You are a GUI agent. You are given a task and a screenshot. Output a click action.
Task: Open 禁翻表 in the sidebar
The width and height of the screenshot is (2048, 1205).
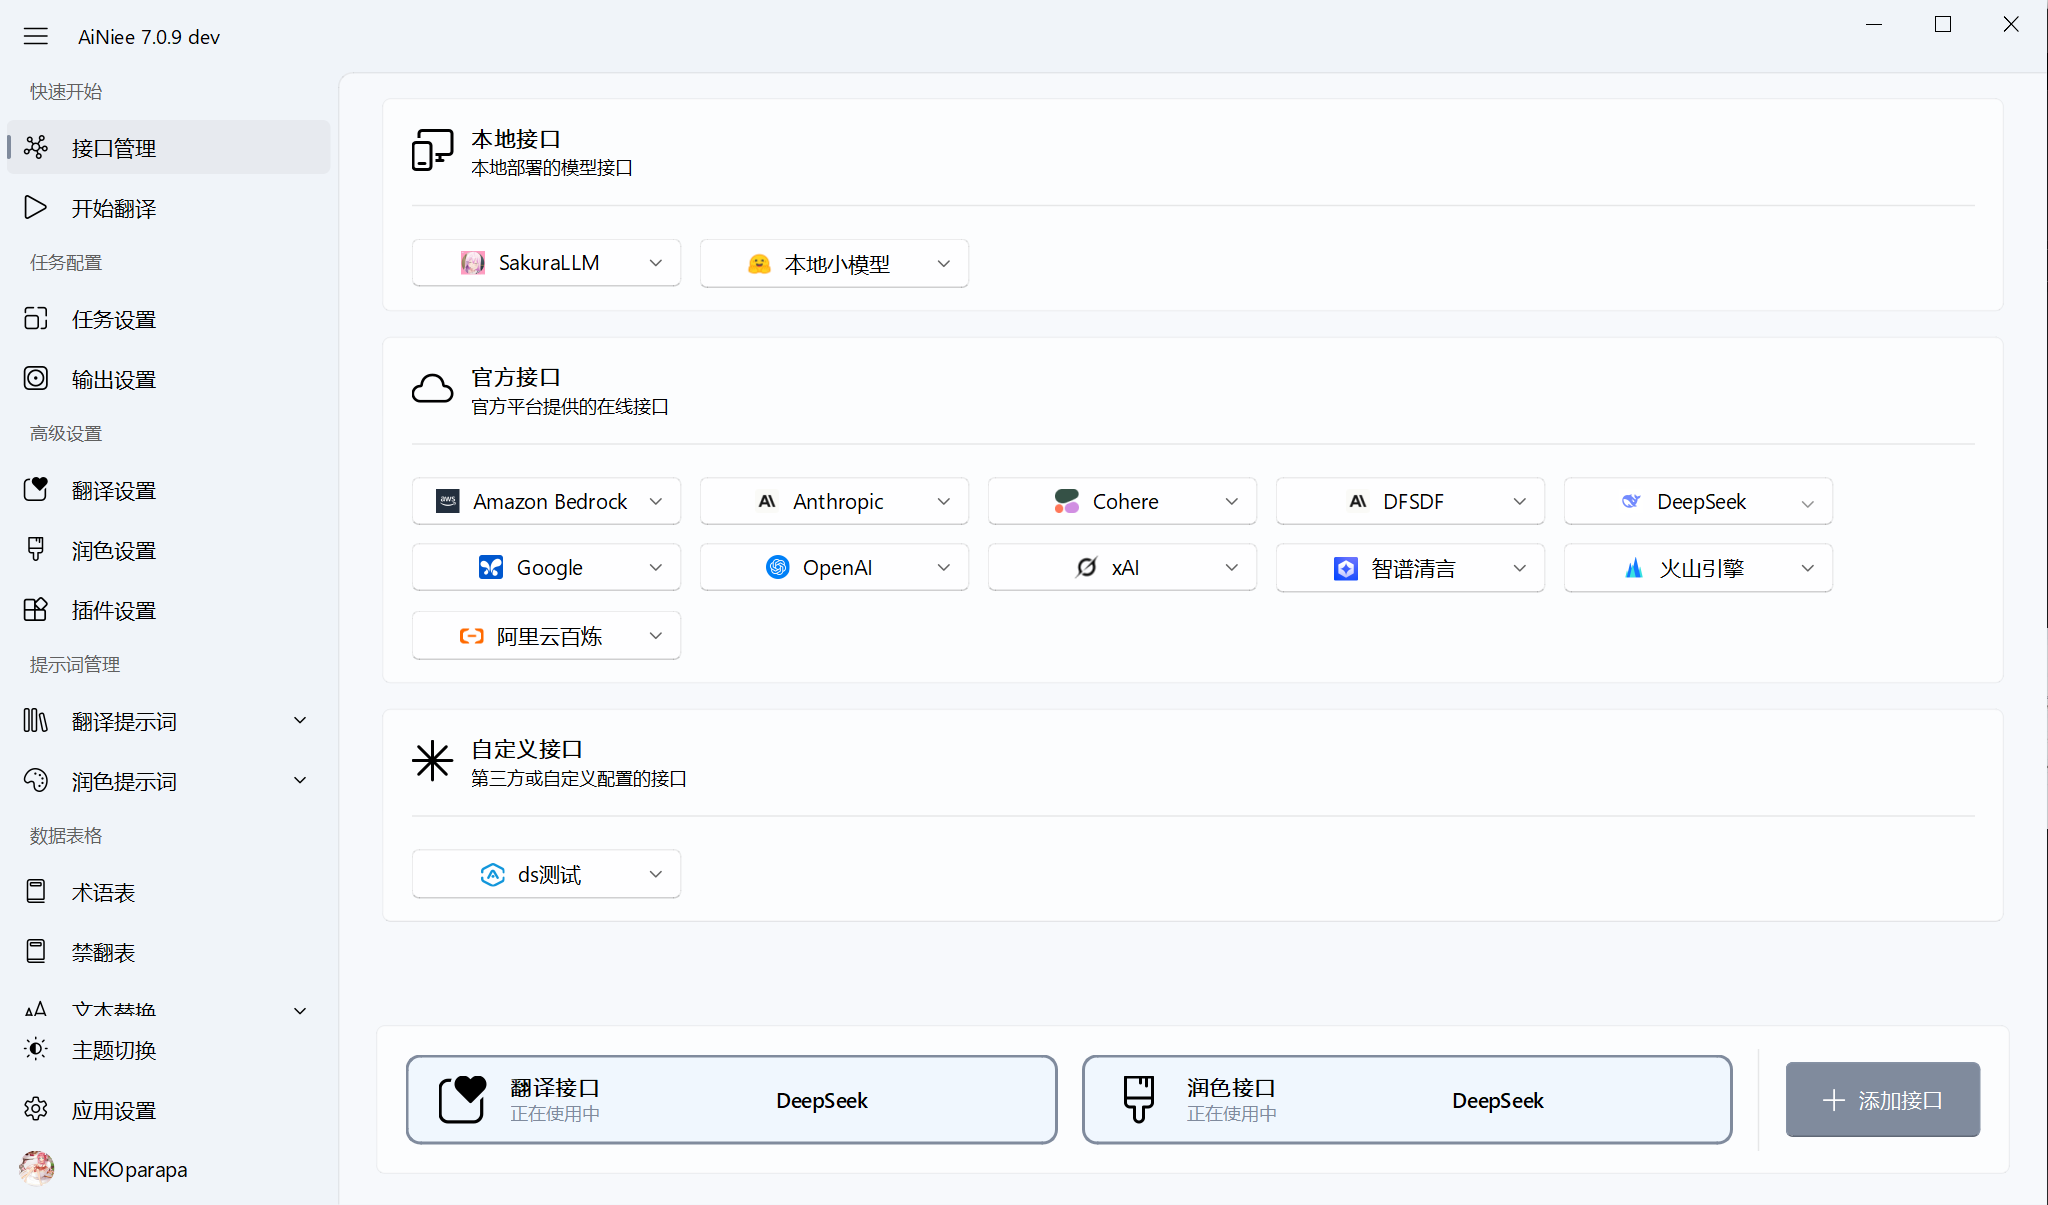coord(103,952)
